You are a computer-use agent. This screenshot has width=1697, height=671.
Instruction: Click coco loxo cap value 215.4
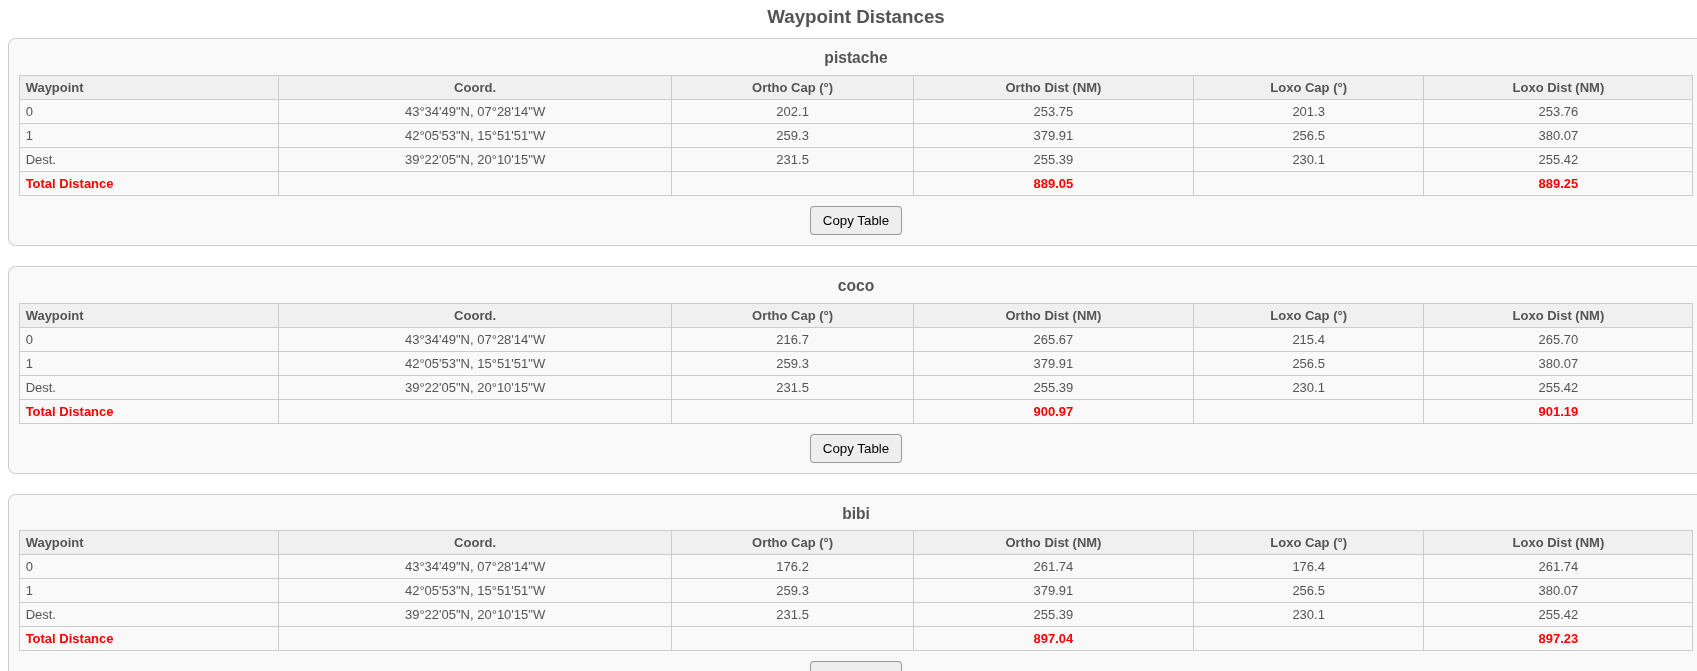point(1308,340)
